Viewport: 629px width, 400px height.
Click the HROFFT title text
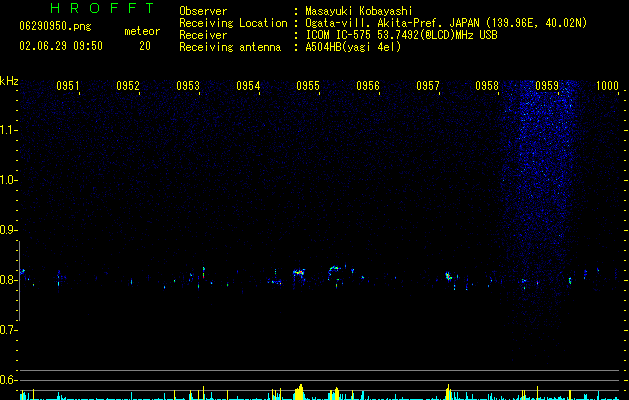coord(102,8)
